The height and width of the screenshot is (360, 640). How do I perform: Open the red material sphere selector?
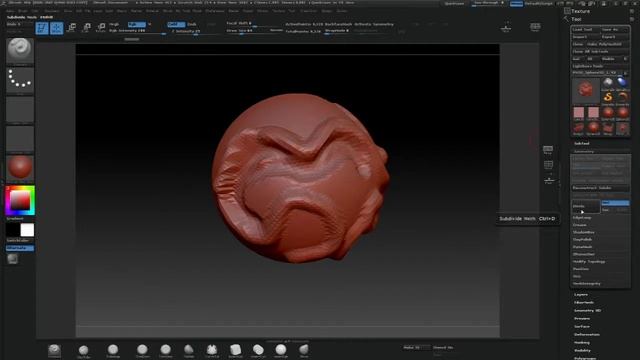tap(20, 169)
